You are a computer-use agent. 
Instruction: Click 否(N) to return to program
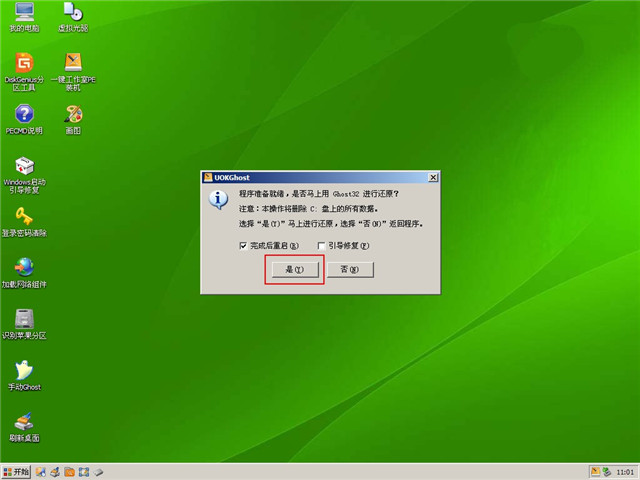click(349, 270)
